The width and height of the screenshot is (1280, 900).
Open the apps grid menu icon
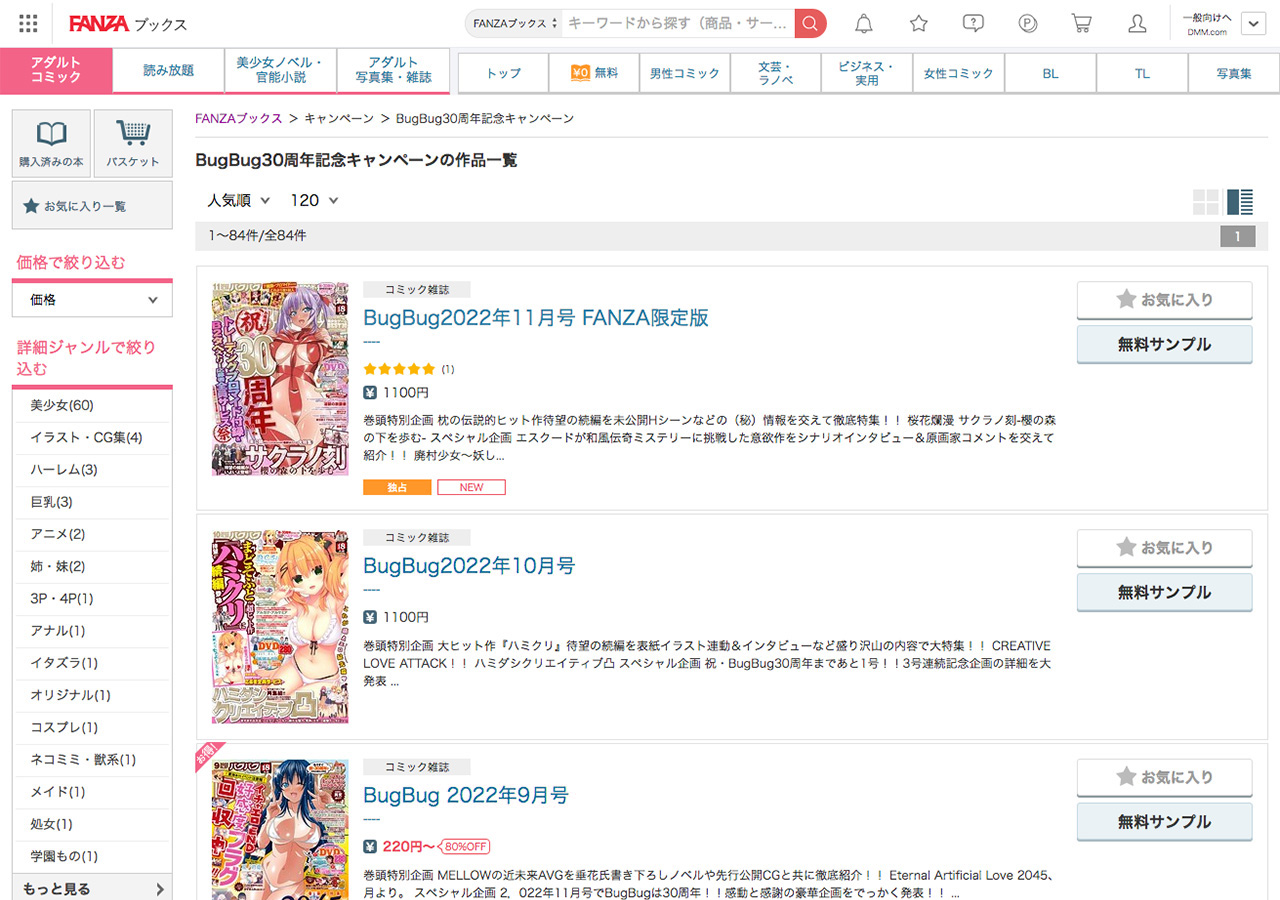[x=29, y=23]
